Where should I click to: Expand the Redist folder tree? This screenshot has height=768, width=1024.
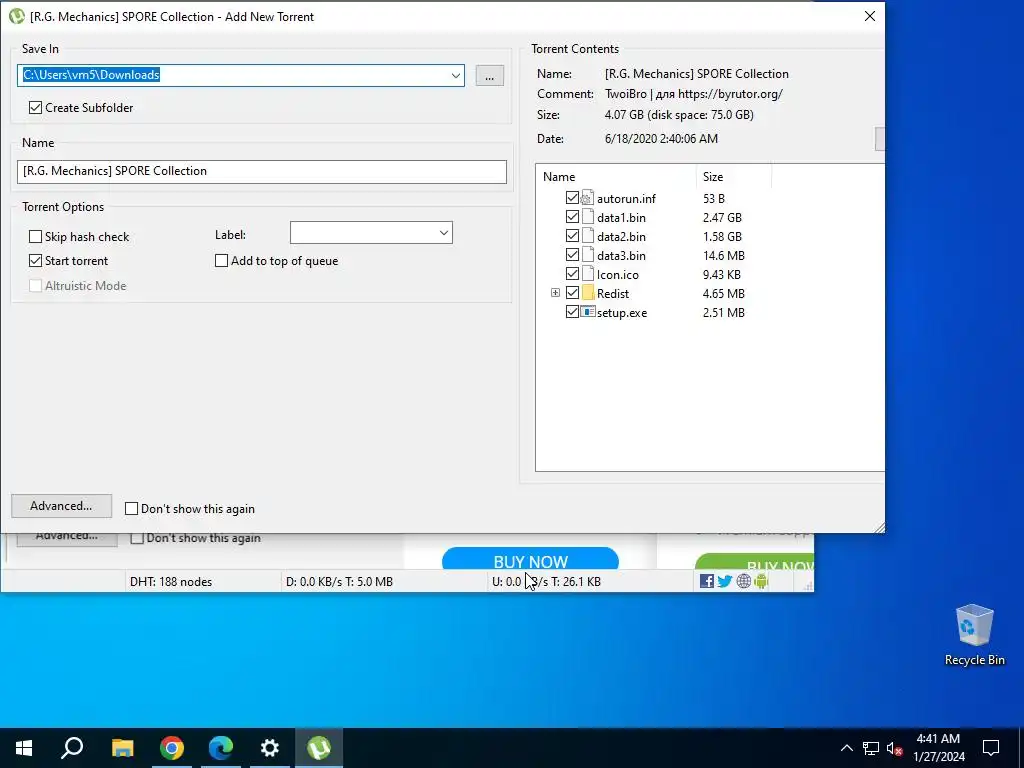click(x=555, y=293)
